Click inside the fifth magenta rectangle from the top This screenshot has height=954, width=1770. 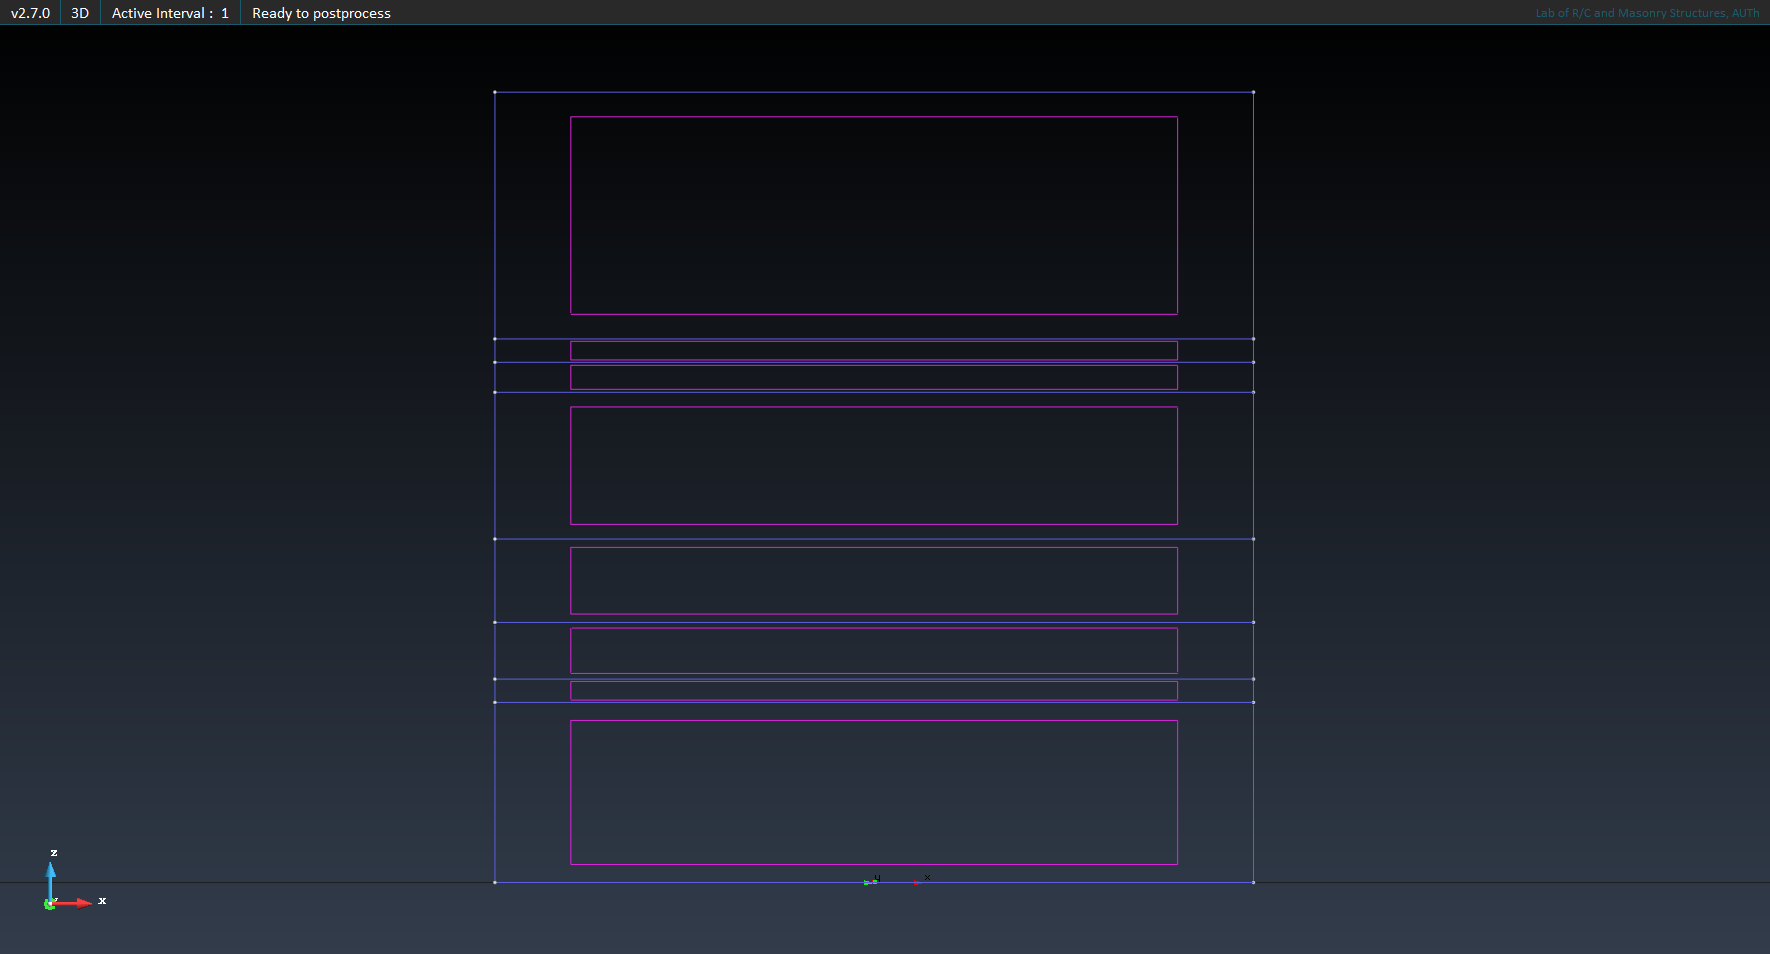coord(873,580)
